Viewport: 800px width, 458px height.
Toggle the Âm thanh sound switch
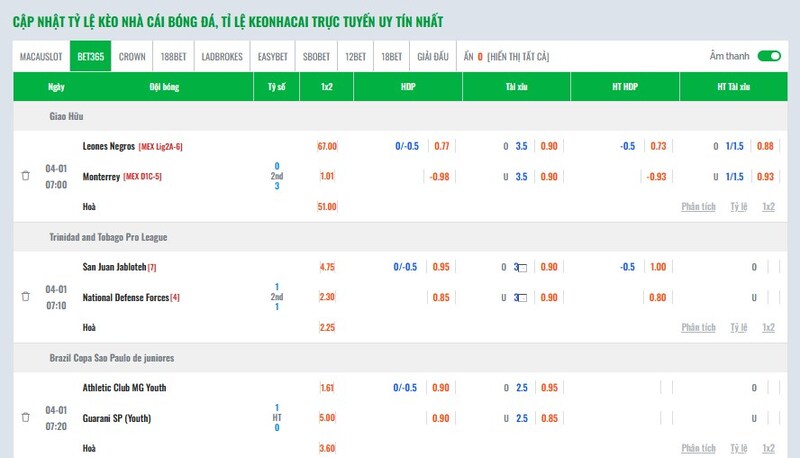click(x=768, y=57)
